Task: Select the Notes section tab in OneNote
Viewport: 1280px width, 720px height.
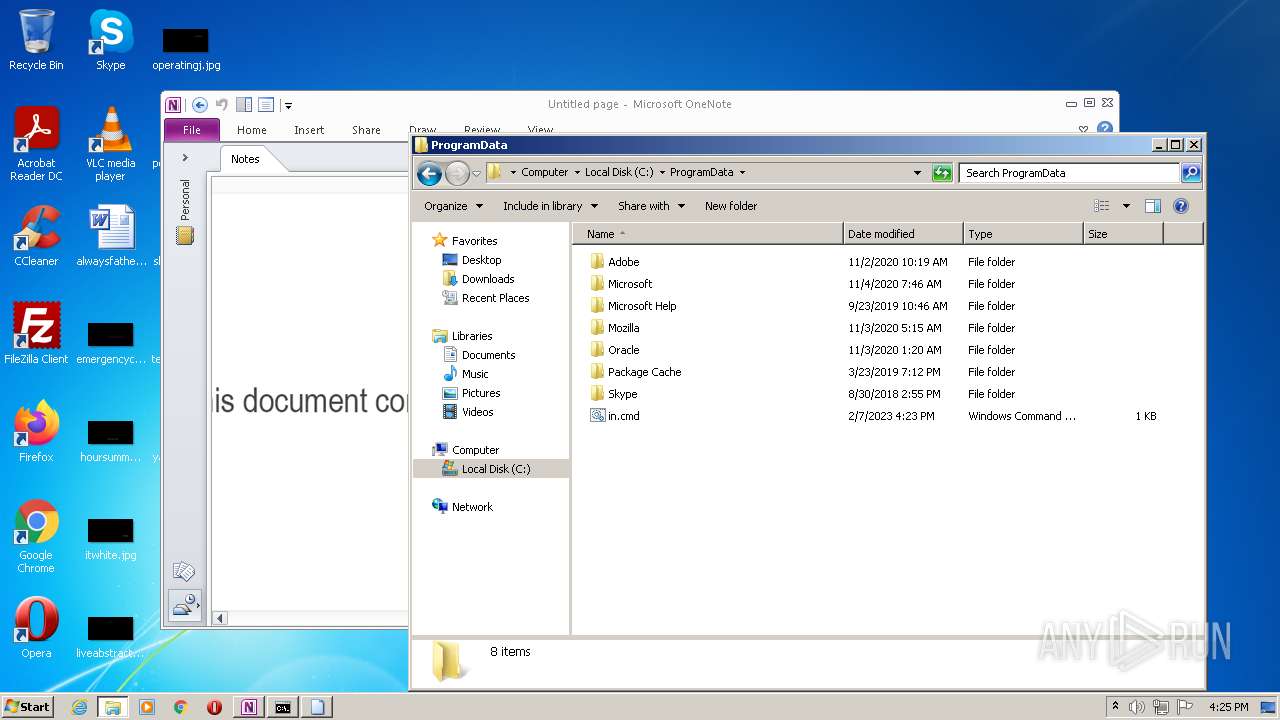Action: coord(245,159)
